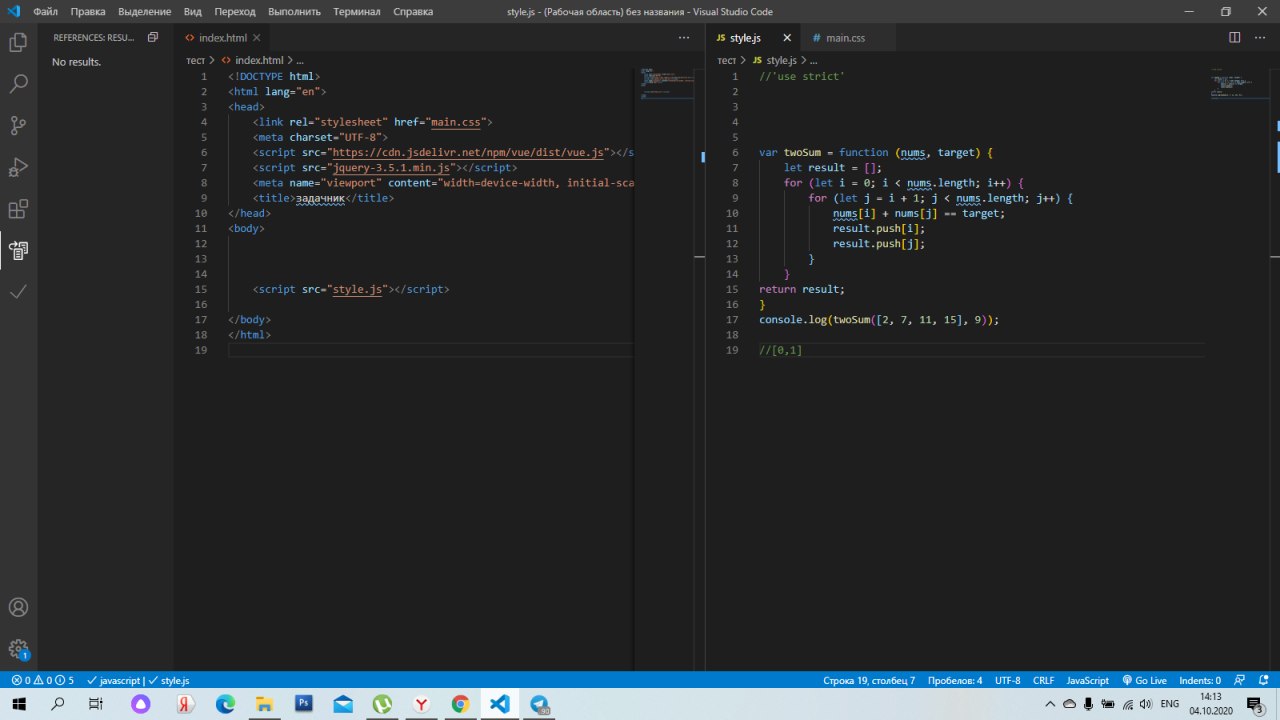This screenshot has height=720, width=1280.
Task: Start Go Live server from status bar
Action: coord(1144,680)
